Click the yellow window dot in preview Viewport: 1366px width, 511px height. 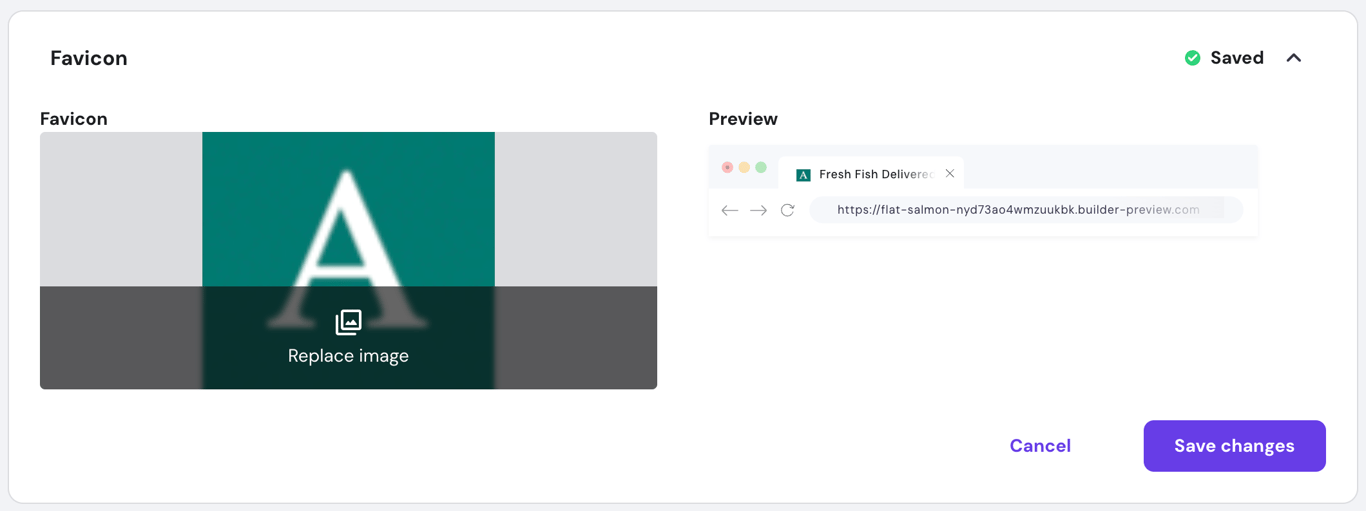744,167
